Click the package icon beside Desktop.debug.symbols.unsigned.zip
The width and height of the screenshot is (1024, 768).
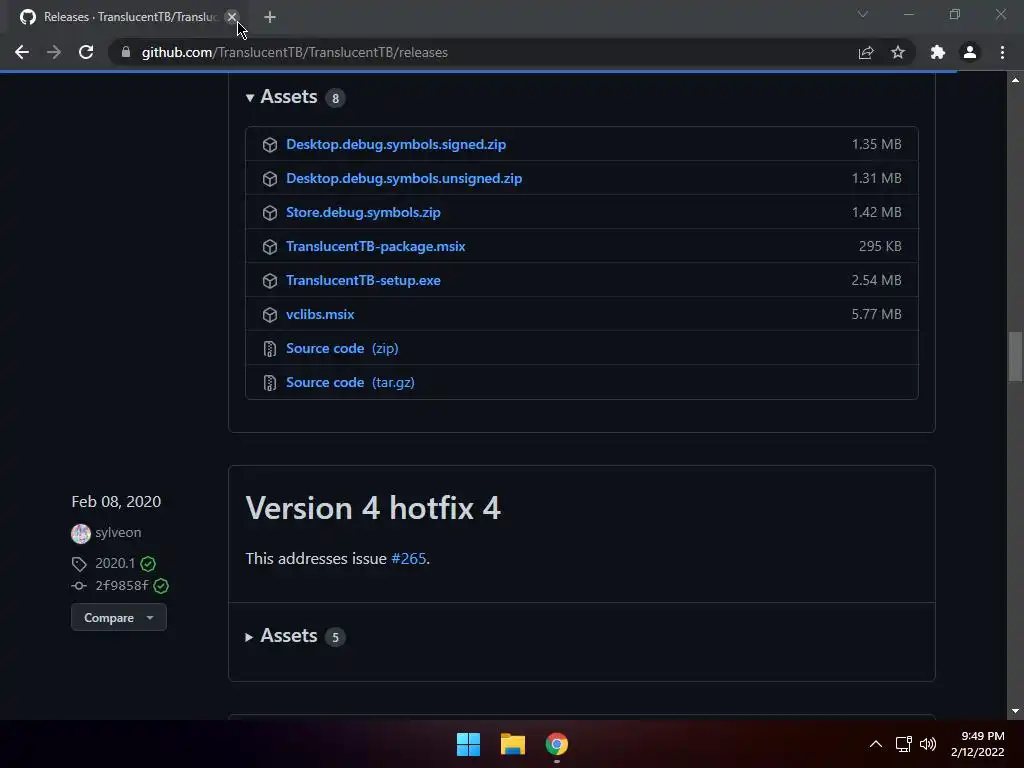[270, 179]
